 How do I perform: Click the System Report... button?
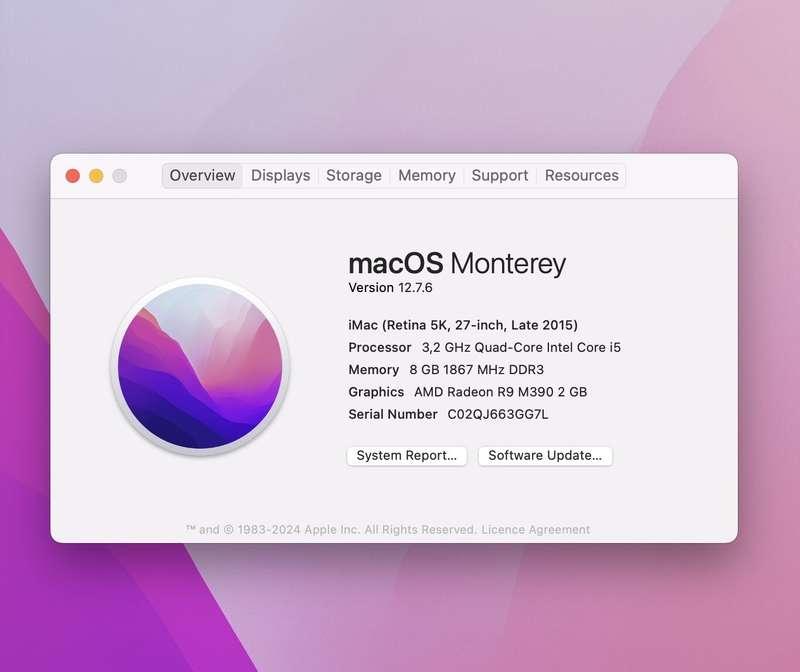tap(407, 456)
